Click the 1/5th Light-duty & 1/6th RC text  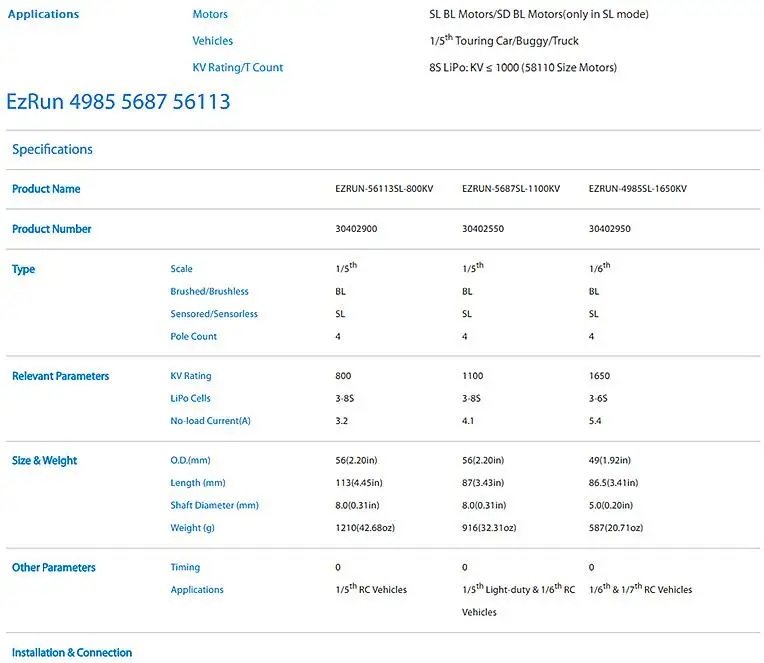[518, 589]
